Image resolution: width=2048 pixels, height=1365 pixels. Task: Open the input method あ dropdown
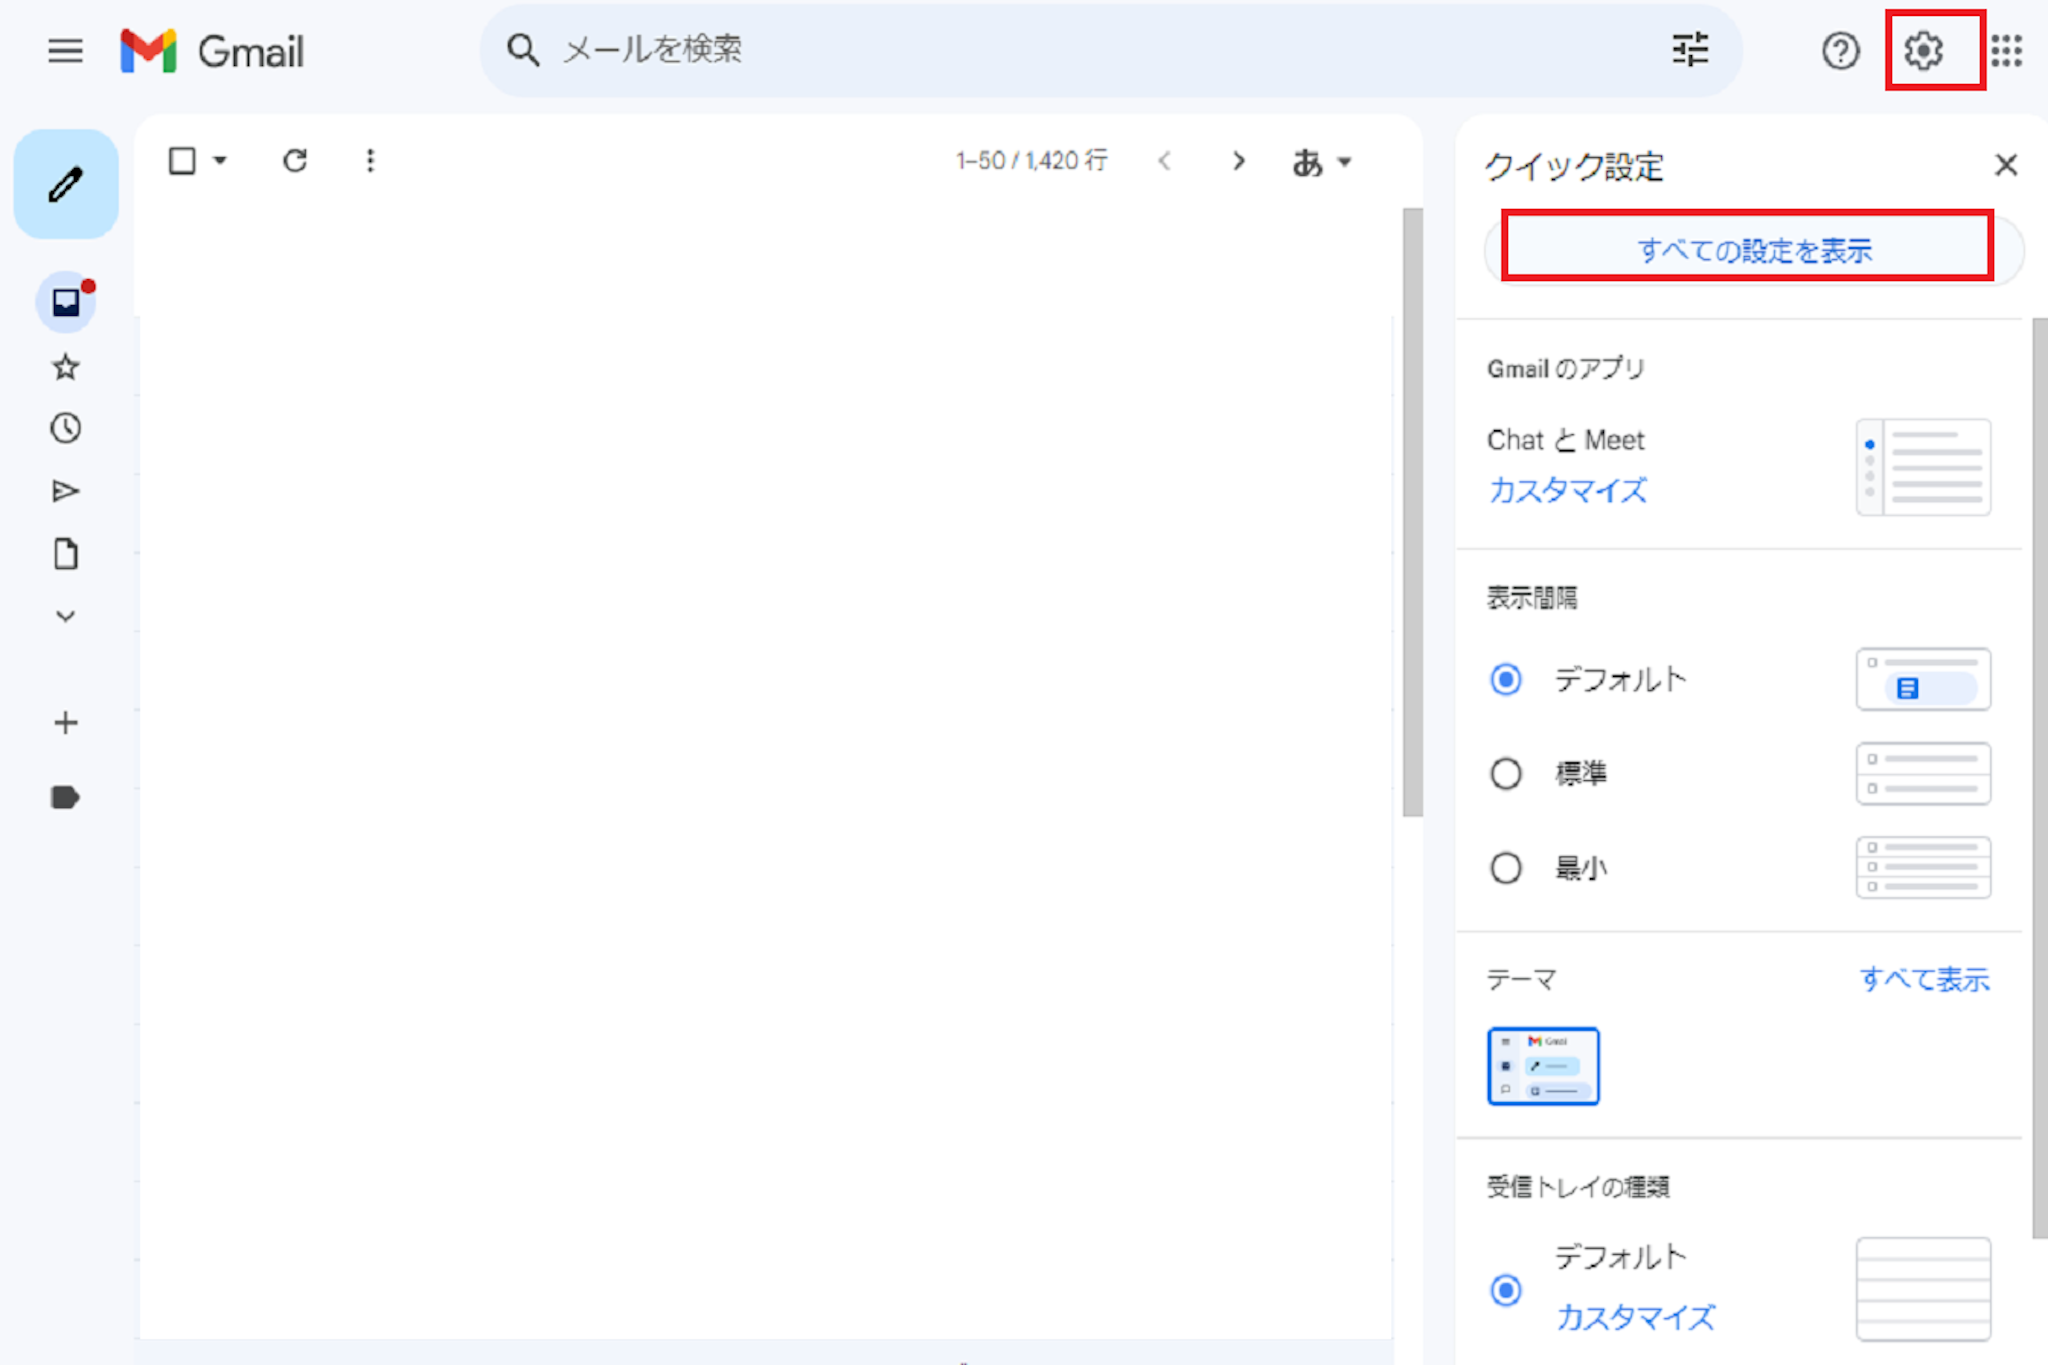(1321, 162)
